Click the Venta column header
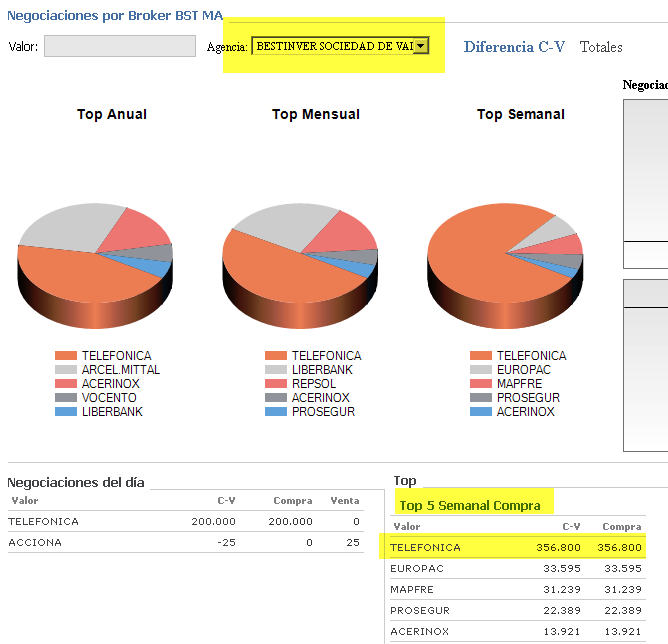This screenshot has width=668, height=644. click(x=345, y=500)
